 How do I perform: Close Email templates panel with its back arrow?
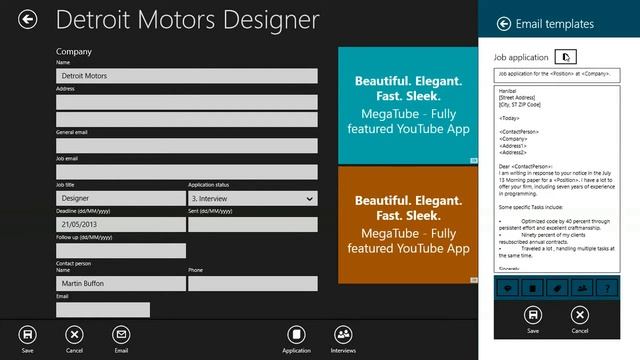tap(504, 24)
